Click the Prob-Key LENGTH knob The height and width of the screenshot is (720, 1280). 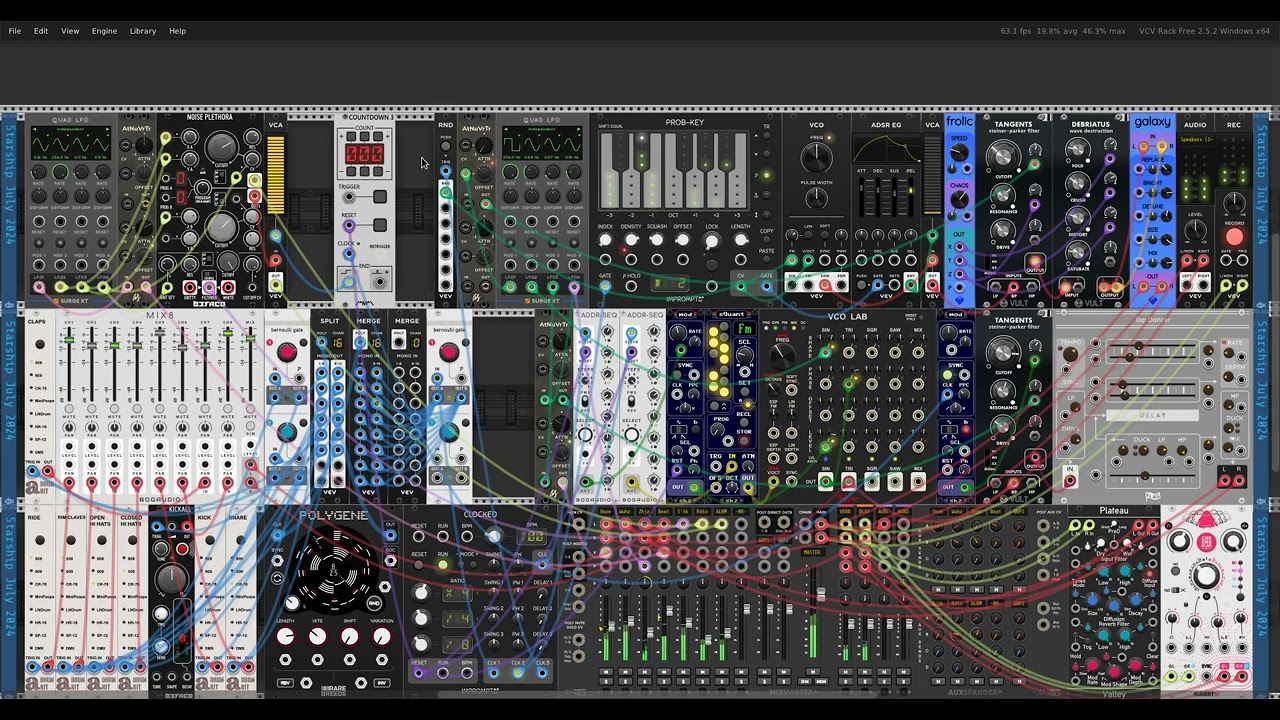coord(740,241)
